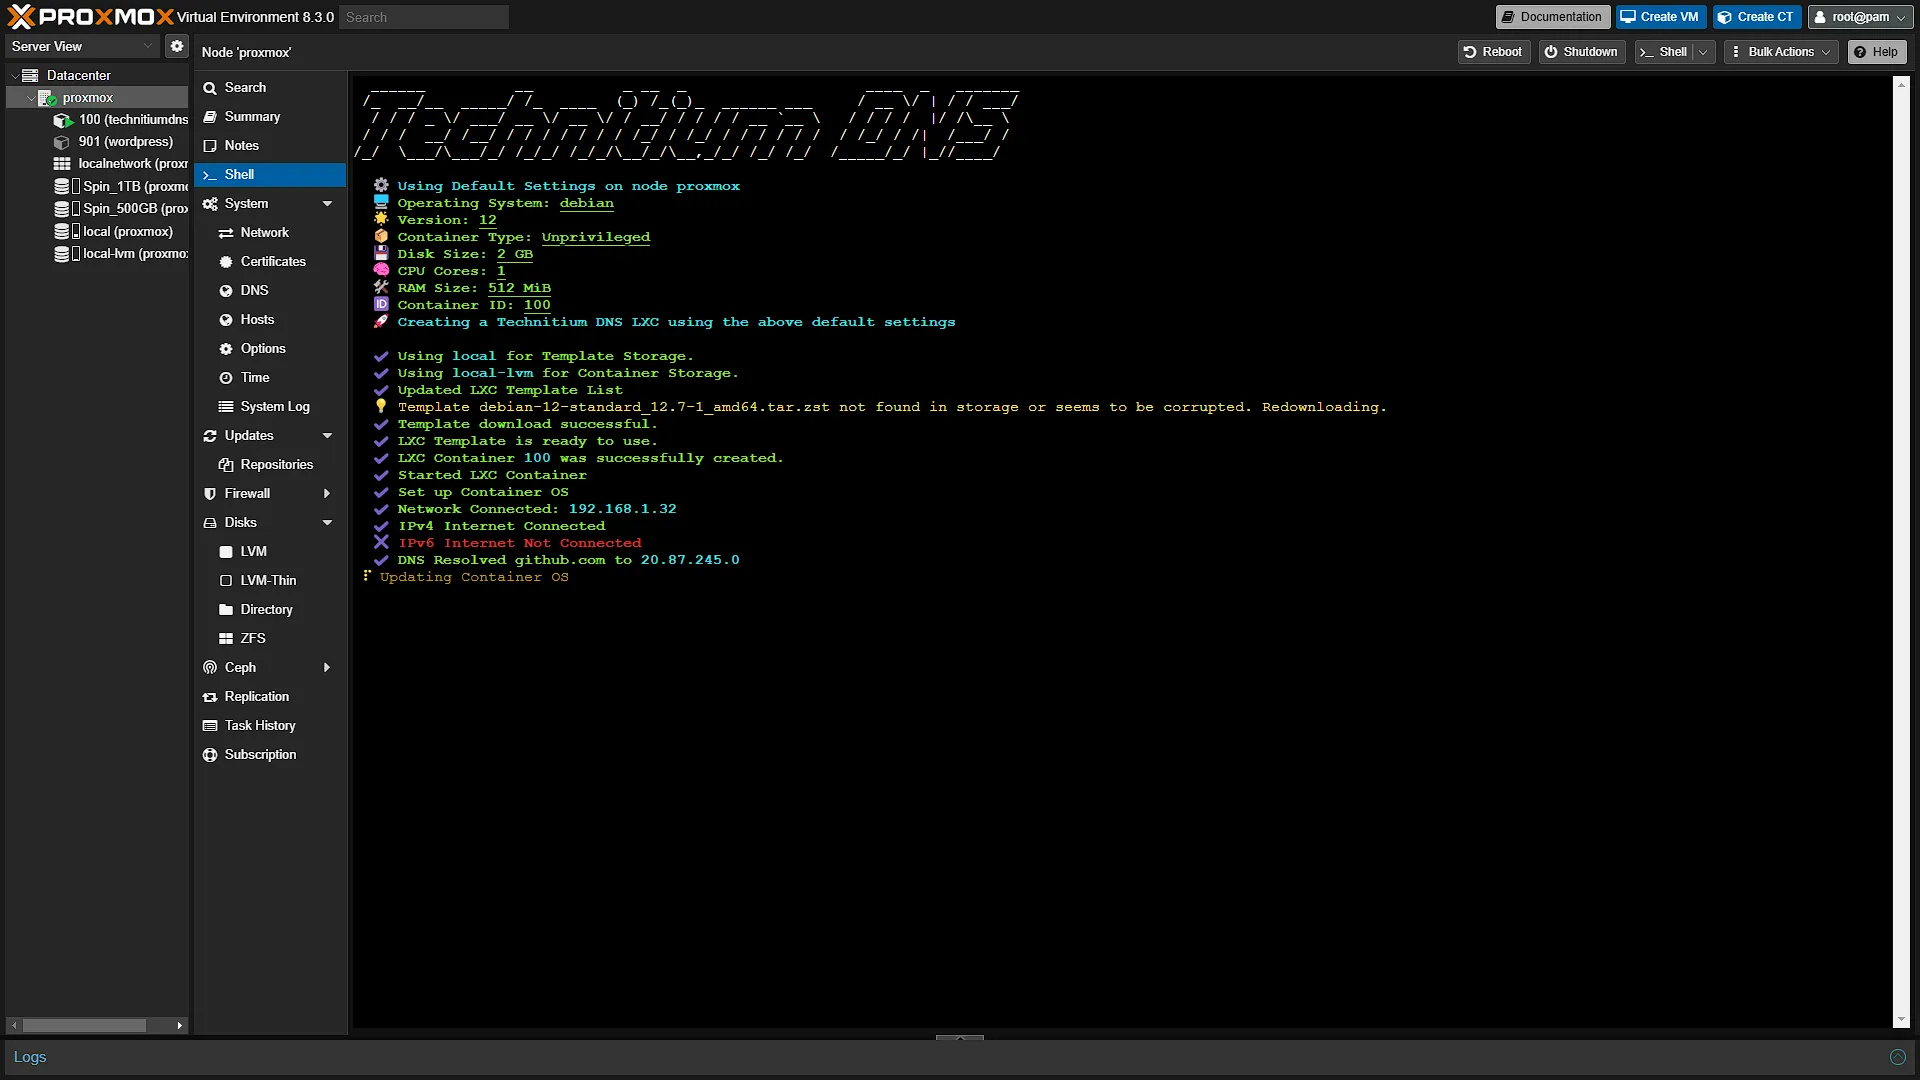Screen dimensions: 1920x1080
Task: Click the LVM-Thin icon
Action: point(226,581)
